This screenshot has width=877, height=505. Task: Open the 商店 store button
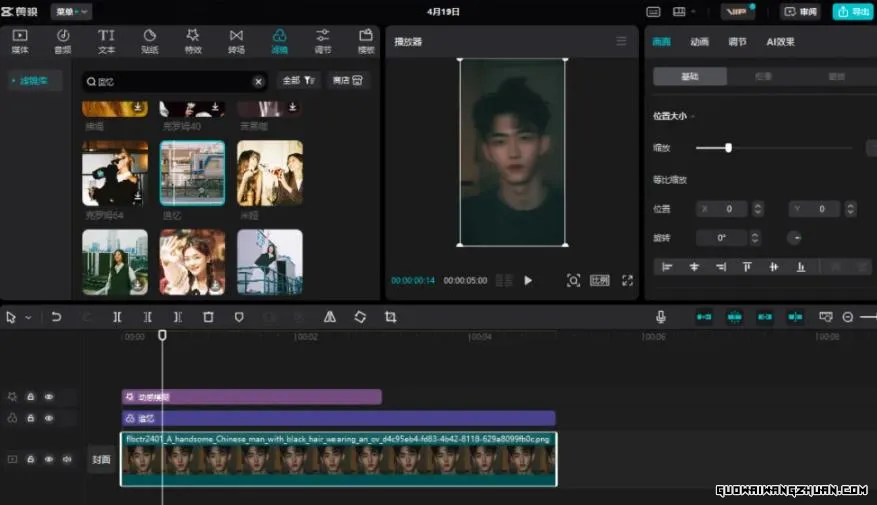coord(347,81)
